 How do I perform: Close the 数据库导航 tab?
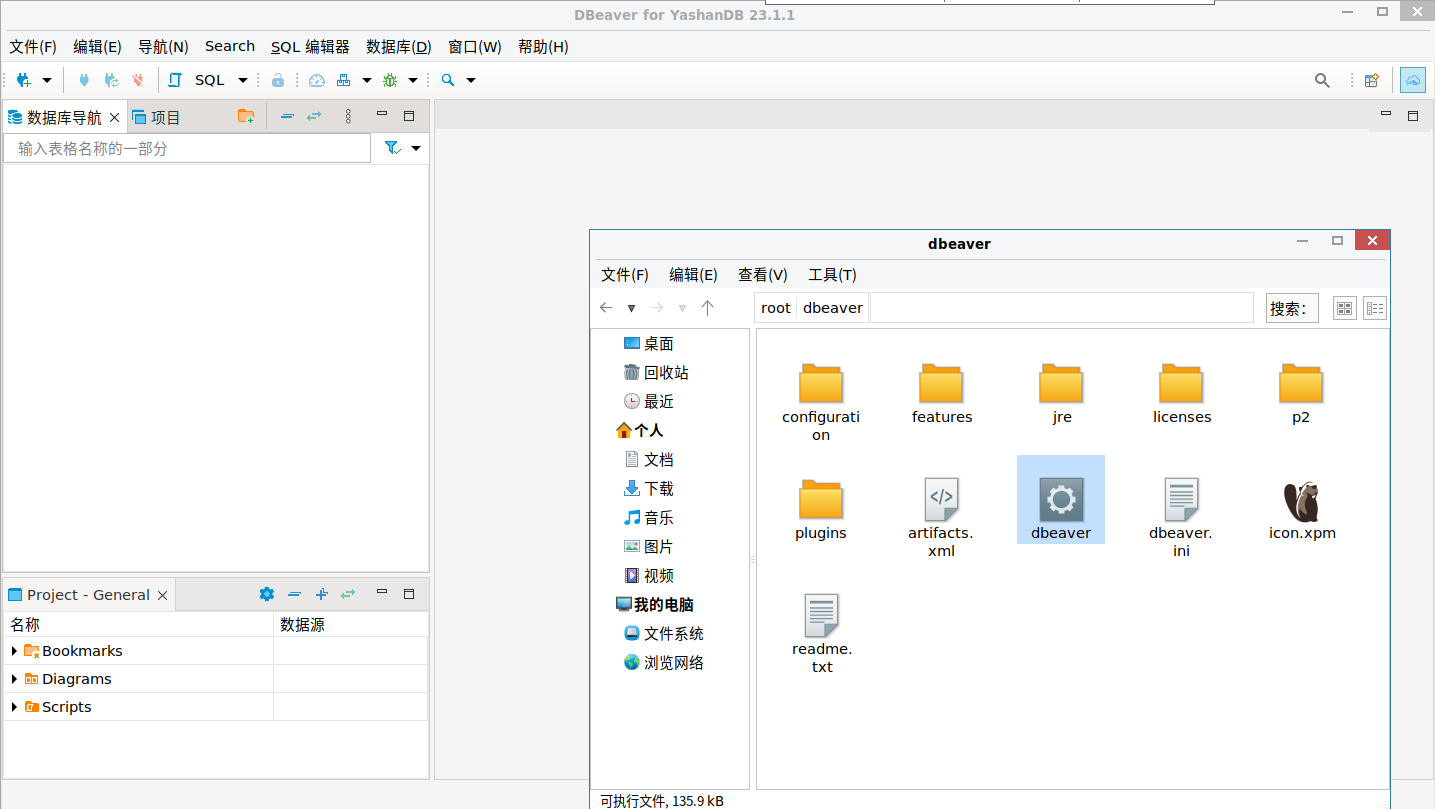115,118
